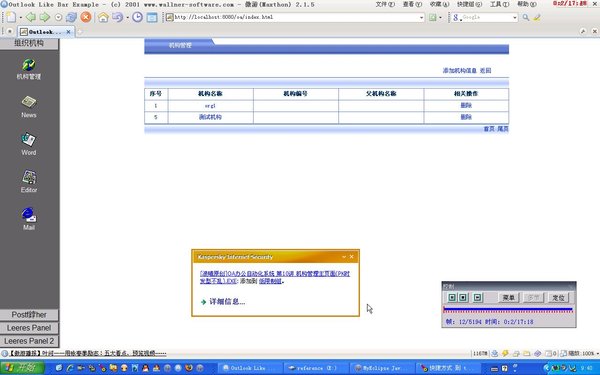Click the 添加机构信息 link
The height and width of the screenshot is (375, 600).
pos(460,70)
